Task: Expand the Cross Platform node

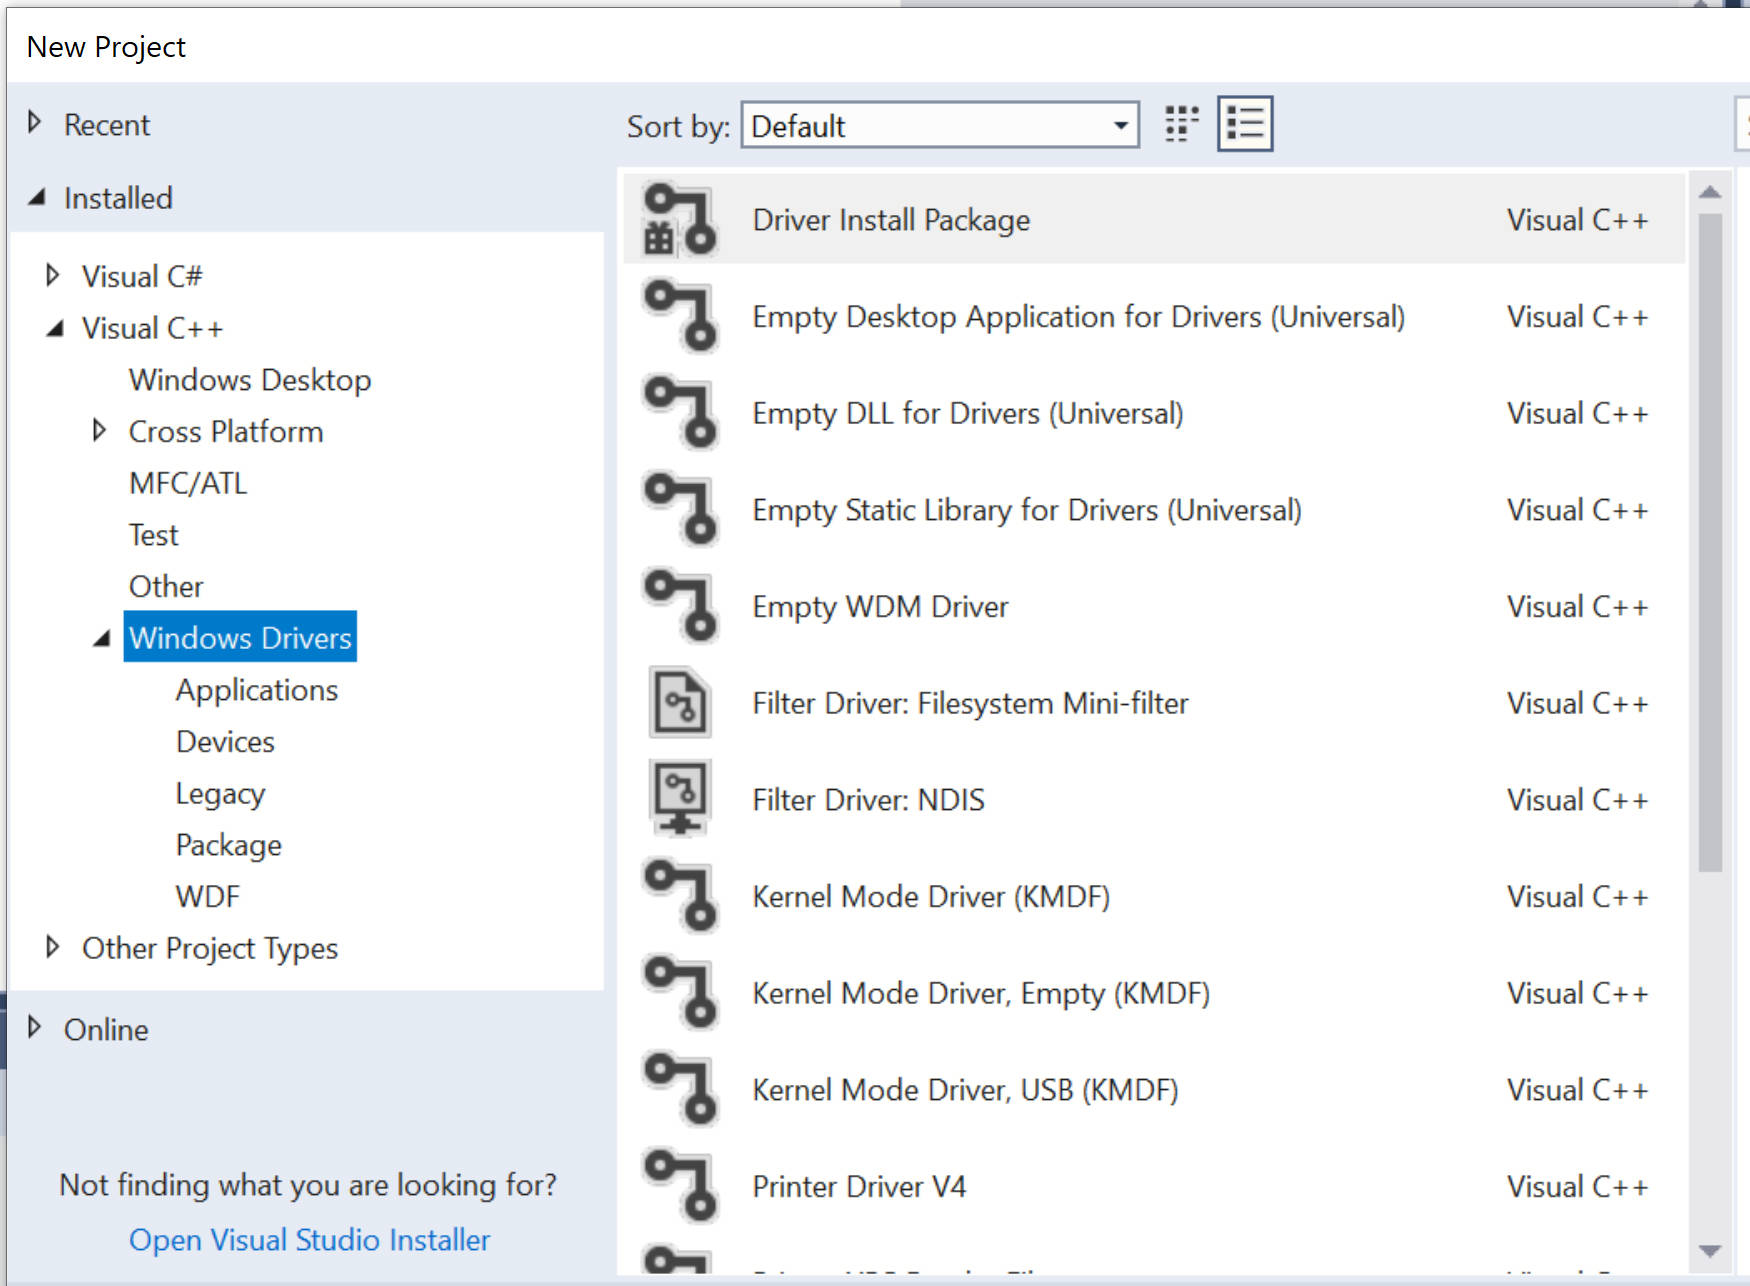Action: point(99,431)
